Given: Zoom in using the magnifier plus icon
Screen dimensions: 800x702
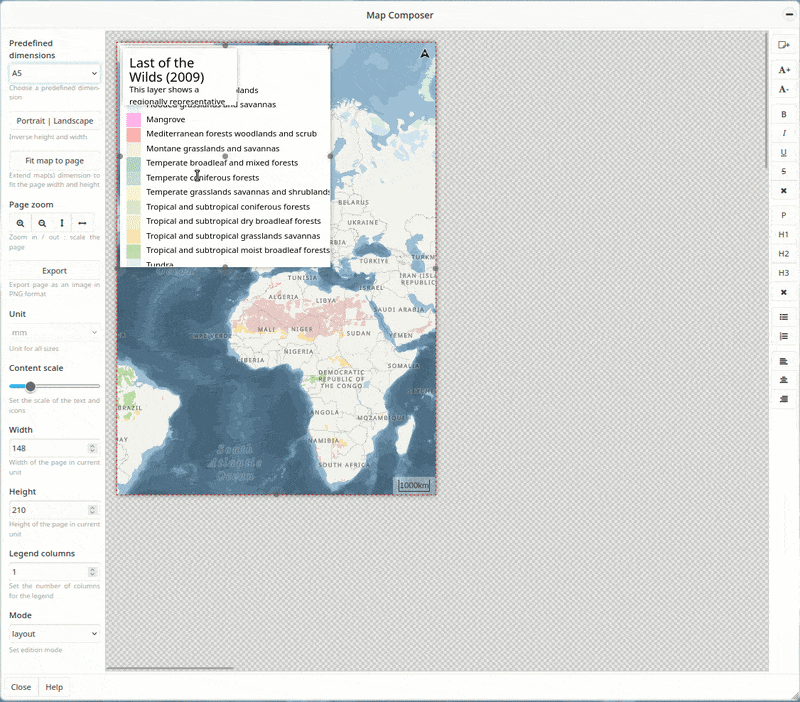Looking at the screenshot, I should click(x=21, y=223).
